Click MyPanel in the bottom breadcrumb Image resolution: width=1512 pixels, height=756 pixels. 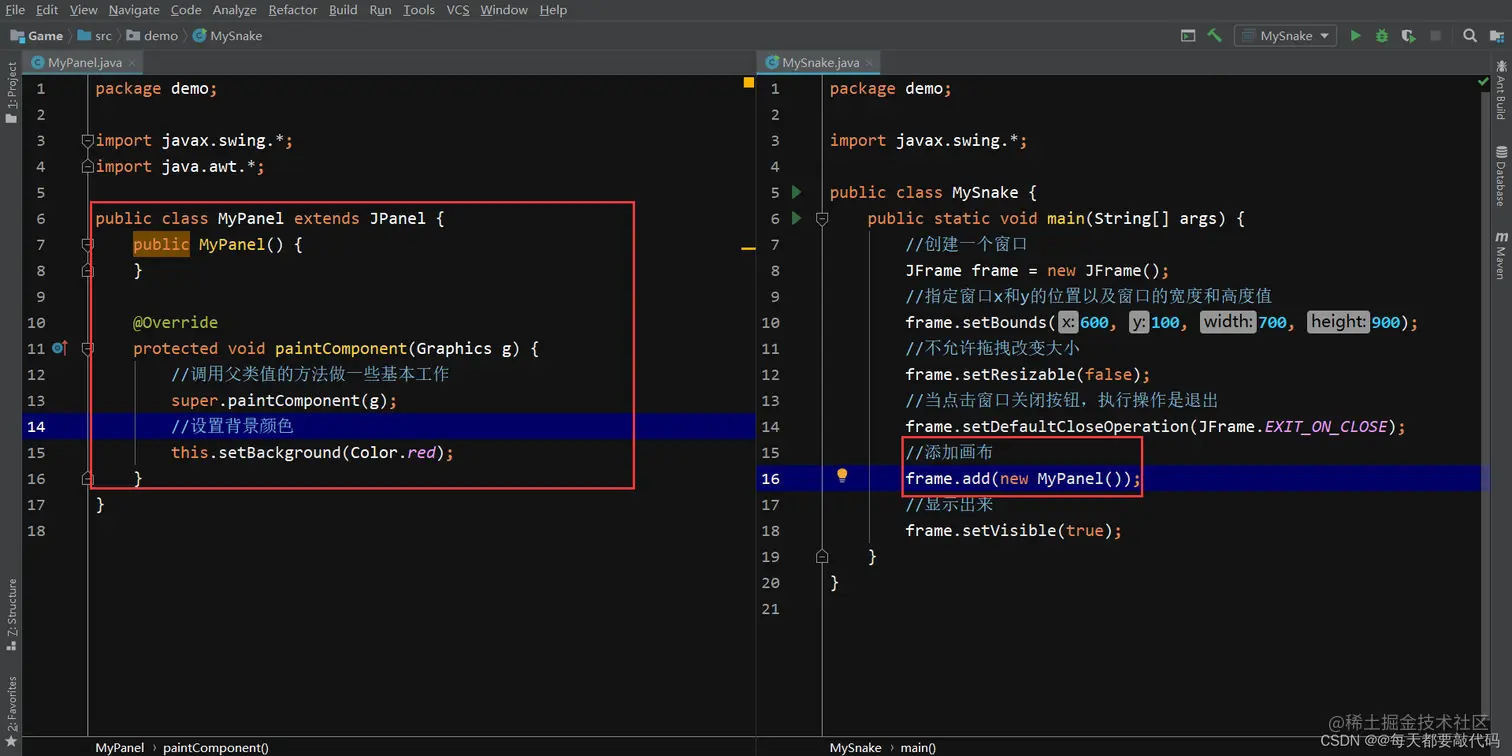(x=120, y=747)
